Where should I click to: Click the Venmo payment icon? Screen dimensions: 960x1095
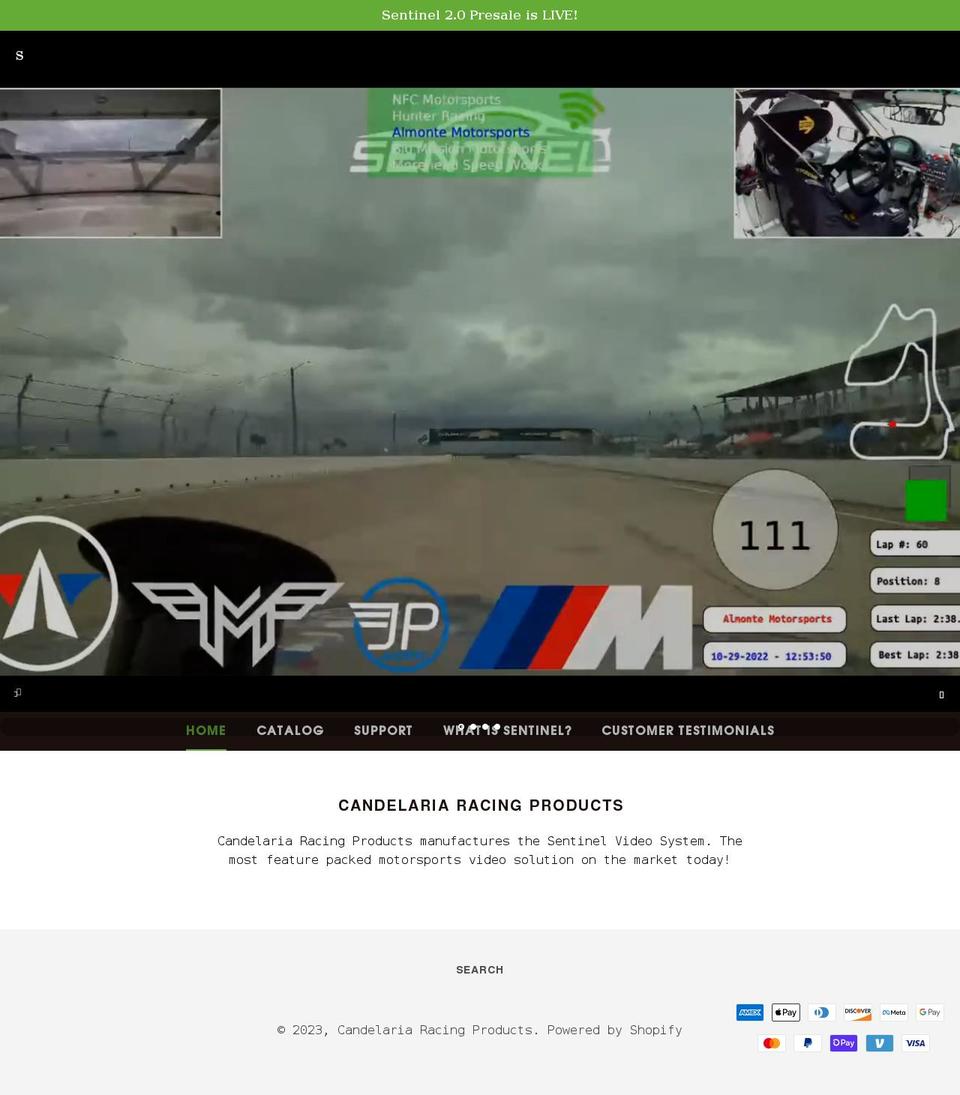(x=880, y=1043)
